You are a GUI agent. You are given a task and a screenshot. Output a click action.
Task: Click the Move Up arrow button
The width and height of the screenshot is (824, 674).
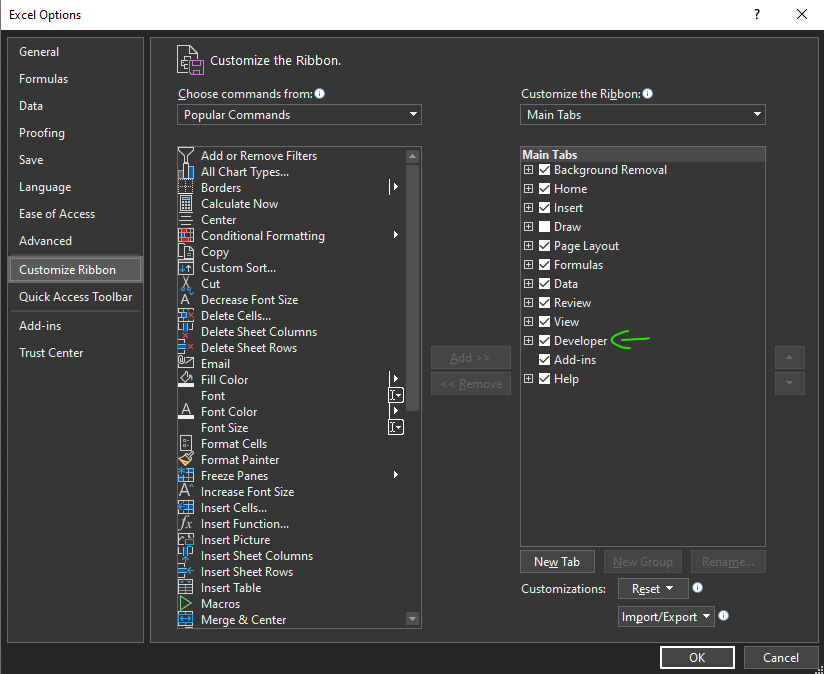point(789,358)
